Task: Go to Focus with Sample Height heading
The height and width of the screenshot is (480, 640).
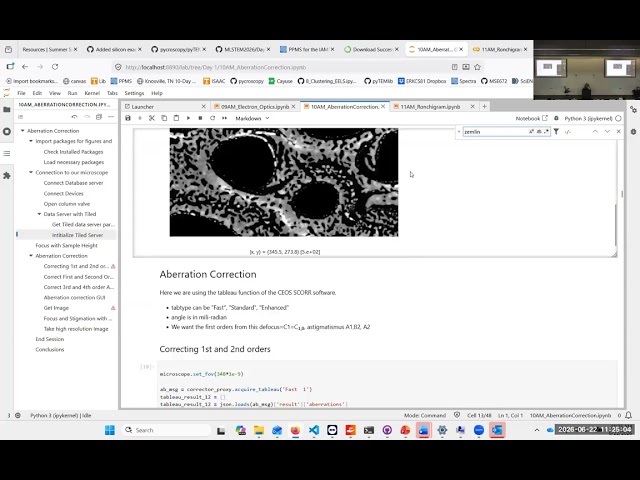Action: (67, 245)
